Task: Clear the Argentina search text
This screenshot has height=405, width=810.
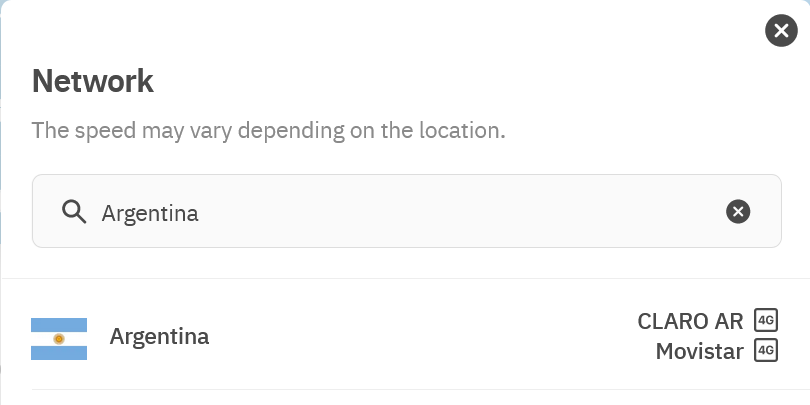Action: (737, 211)
